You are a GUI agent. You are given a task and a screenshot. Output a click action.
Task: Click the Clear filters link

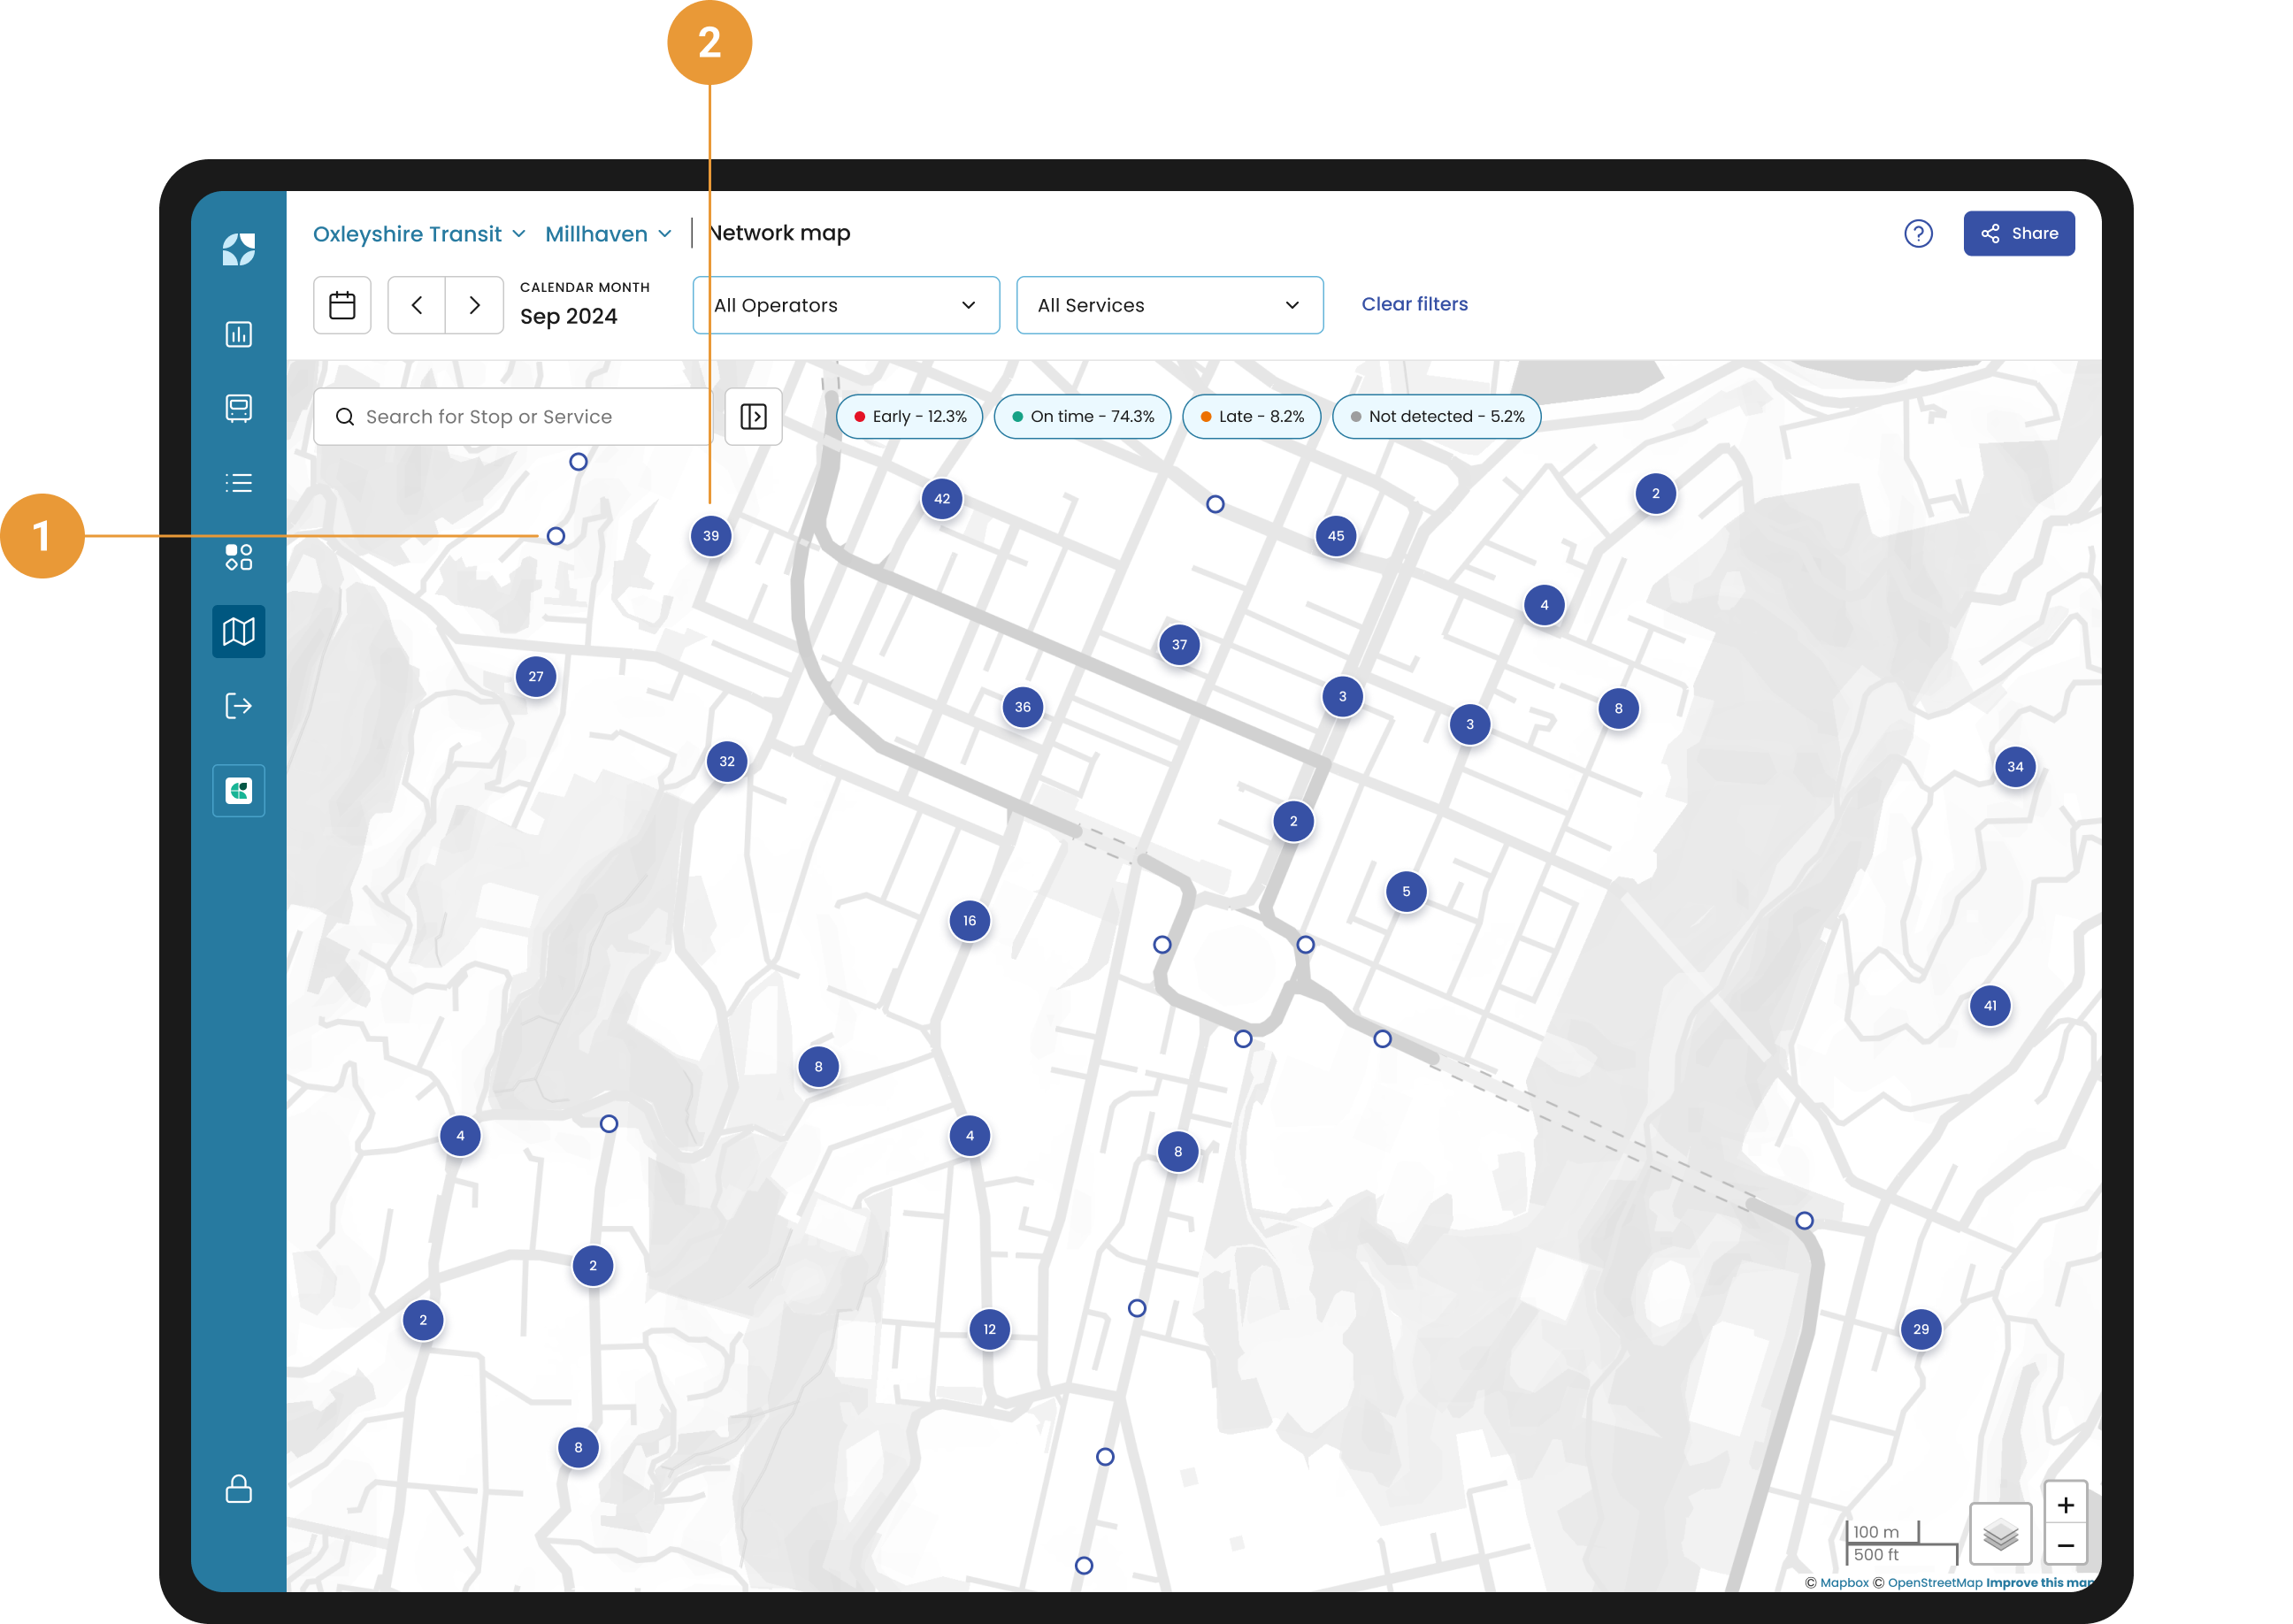[x=1414, y=304]
